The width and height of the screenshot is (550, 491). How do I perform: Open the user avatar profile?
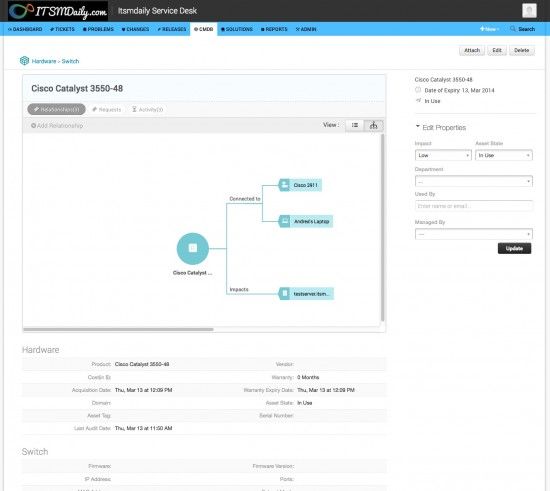coord(529,11)
